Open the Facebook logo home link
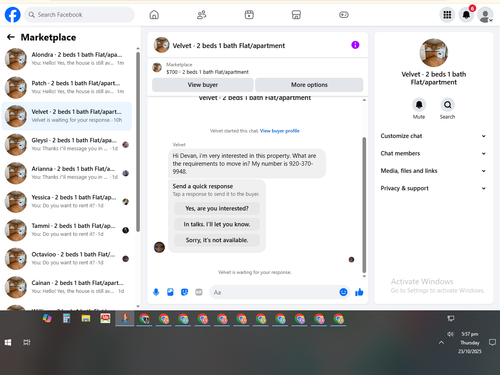 [x=13, y=15]
